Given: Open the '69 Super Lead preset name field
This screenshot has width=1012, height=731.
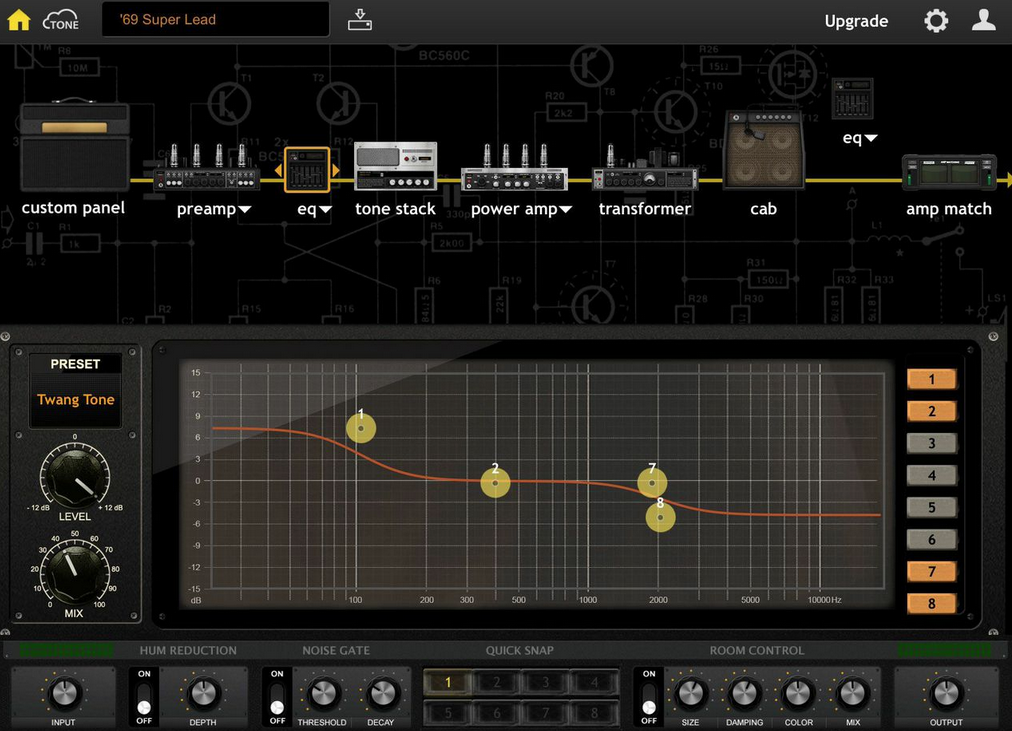Looking at the screenshot, I should pyautogui.click(x=216, y=19).
